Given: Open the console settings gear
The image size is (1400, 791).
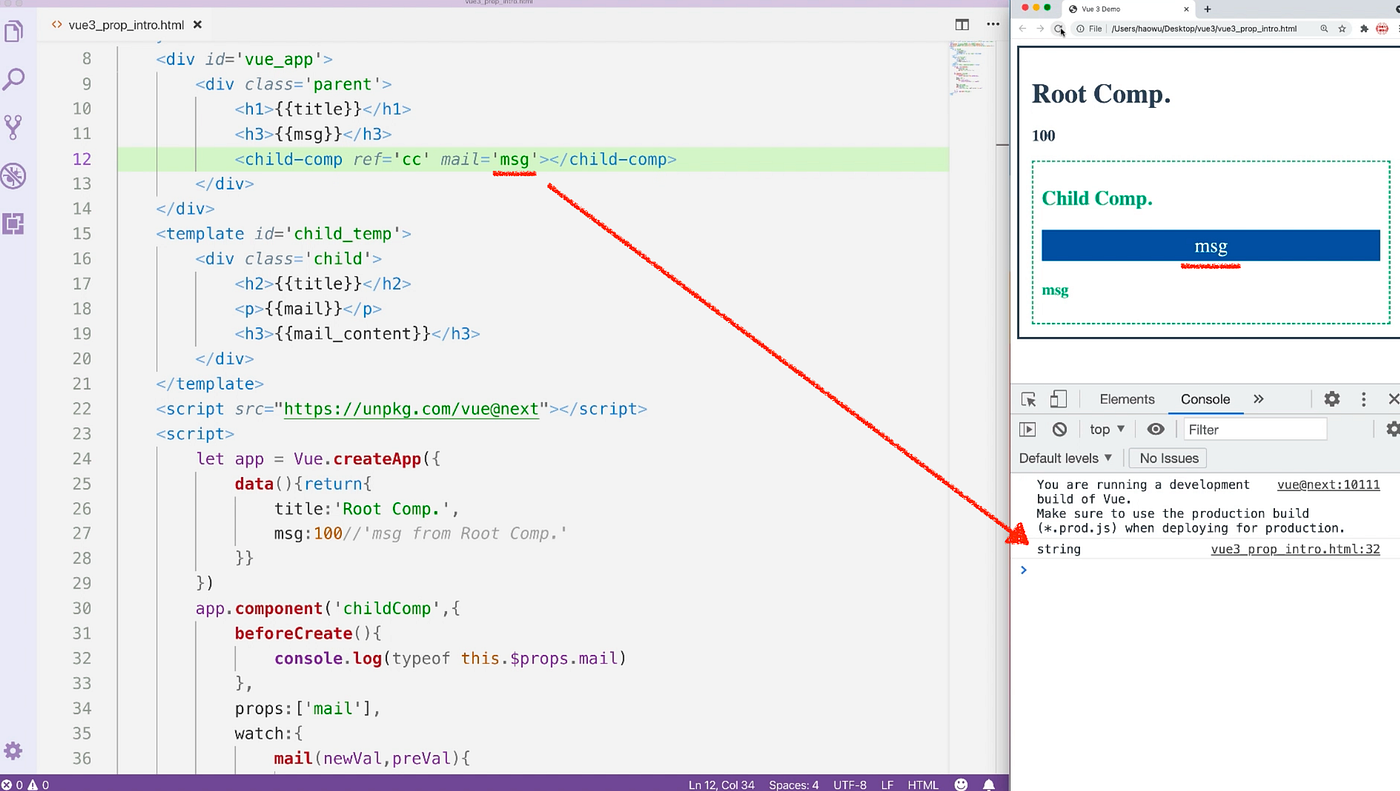Looking at the screenshot, I should click(1393, 429).
